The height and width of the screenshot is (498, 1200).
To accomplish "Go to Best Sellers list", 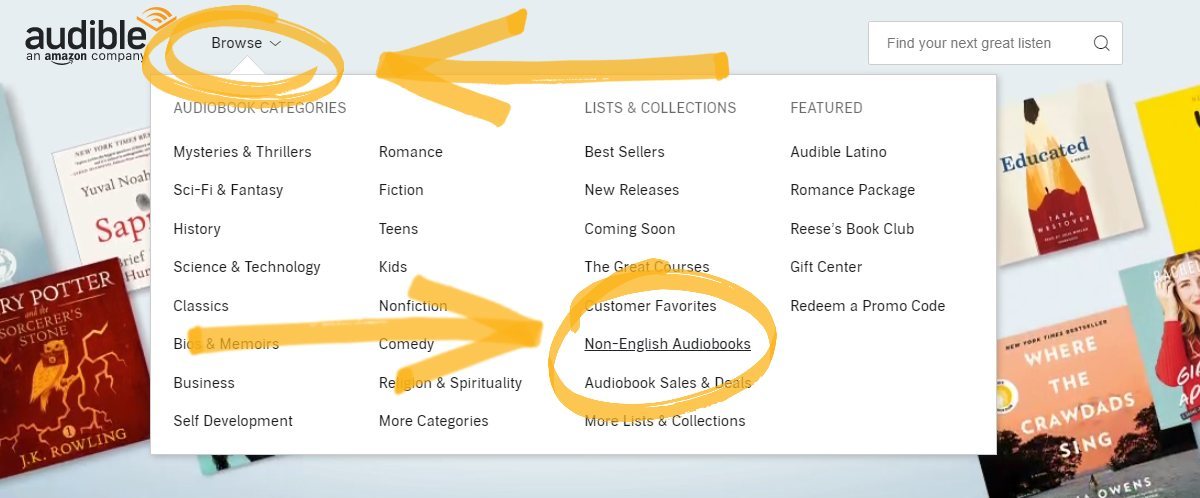I will click(x=624, y=152).
